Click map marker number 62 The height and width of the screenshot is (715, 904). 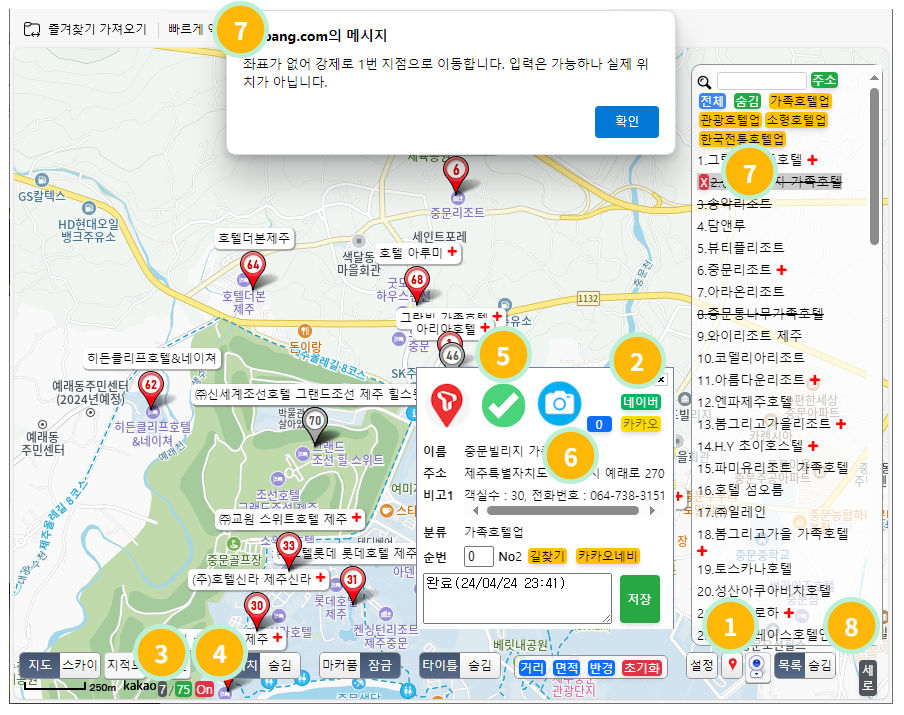(151, 385)
